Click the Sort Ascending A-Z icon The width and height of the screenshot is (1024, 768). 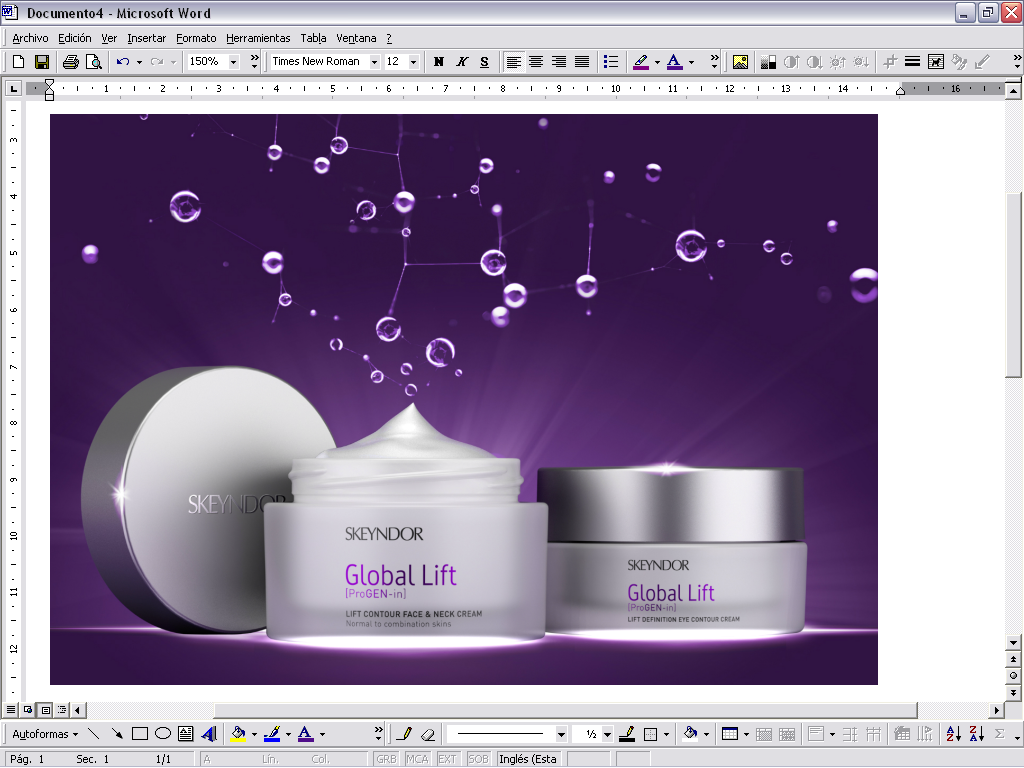point(953,734)
